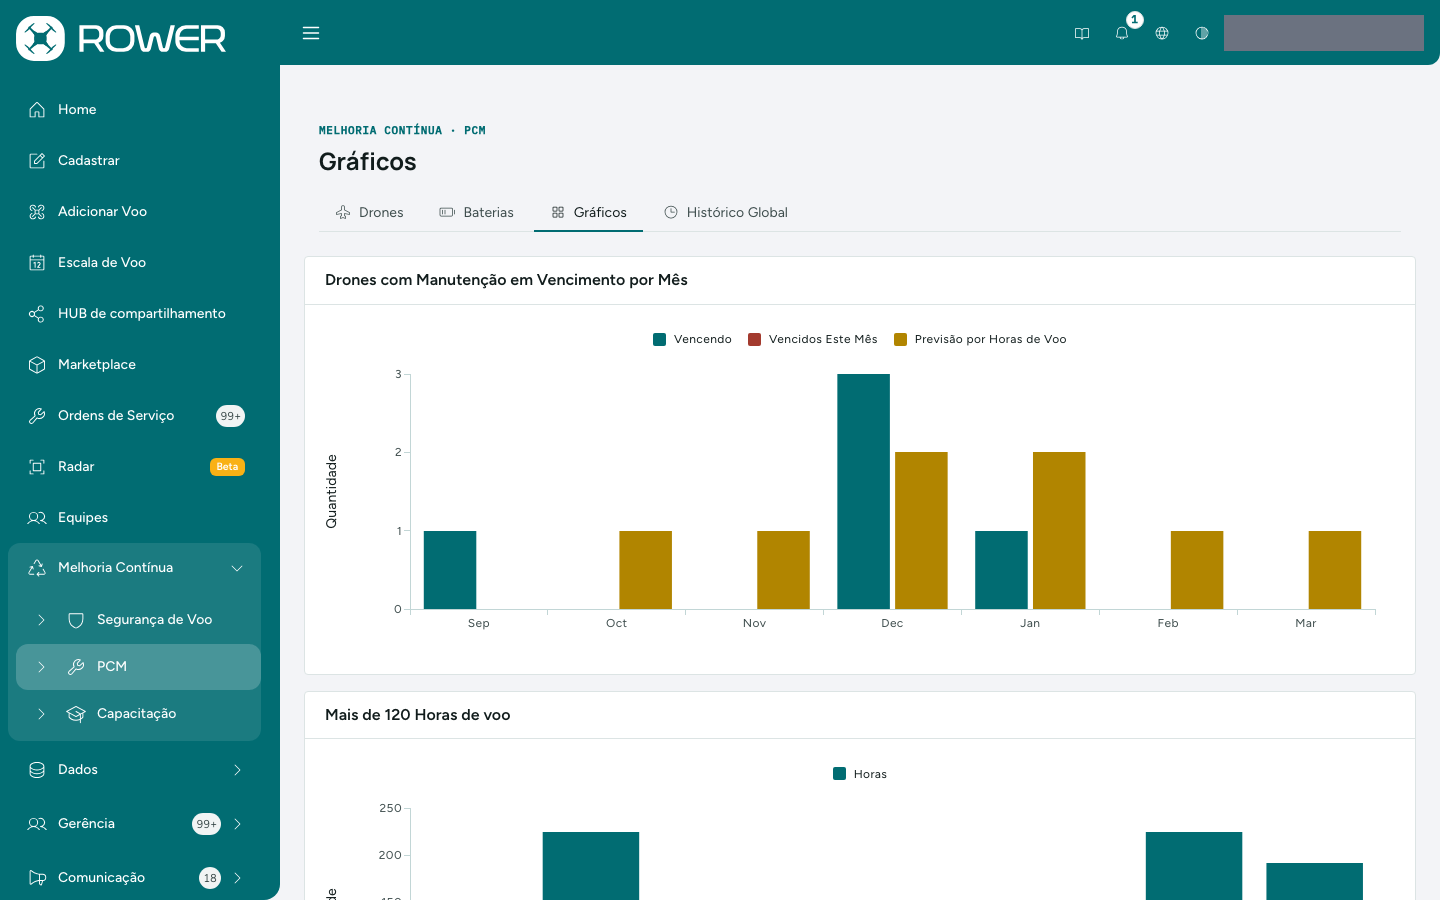Click the Gerência people icon
This screenshot has height=900, width=1440.
point(37,824)
